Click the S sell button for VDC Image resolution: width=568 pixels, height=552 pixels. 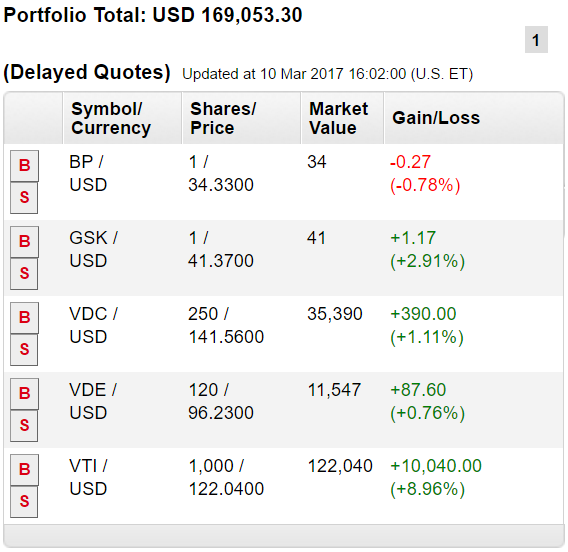coord(24,350)
